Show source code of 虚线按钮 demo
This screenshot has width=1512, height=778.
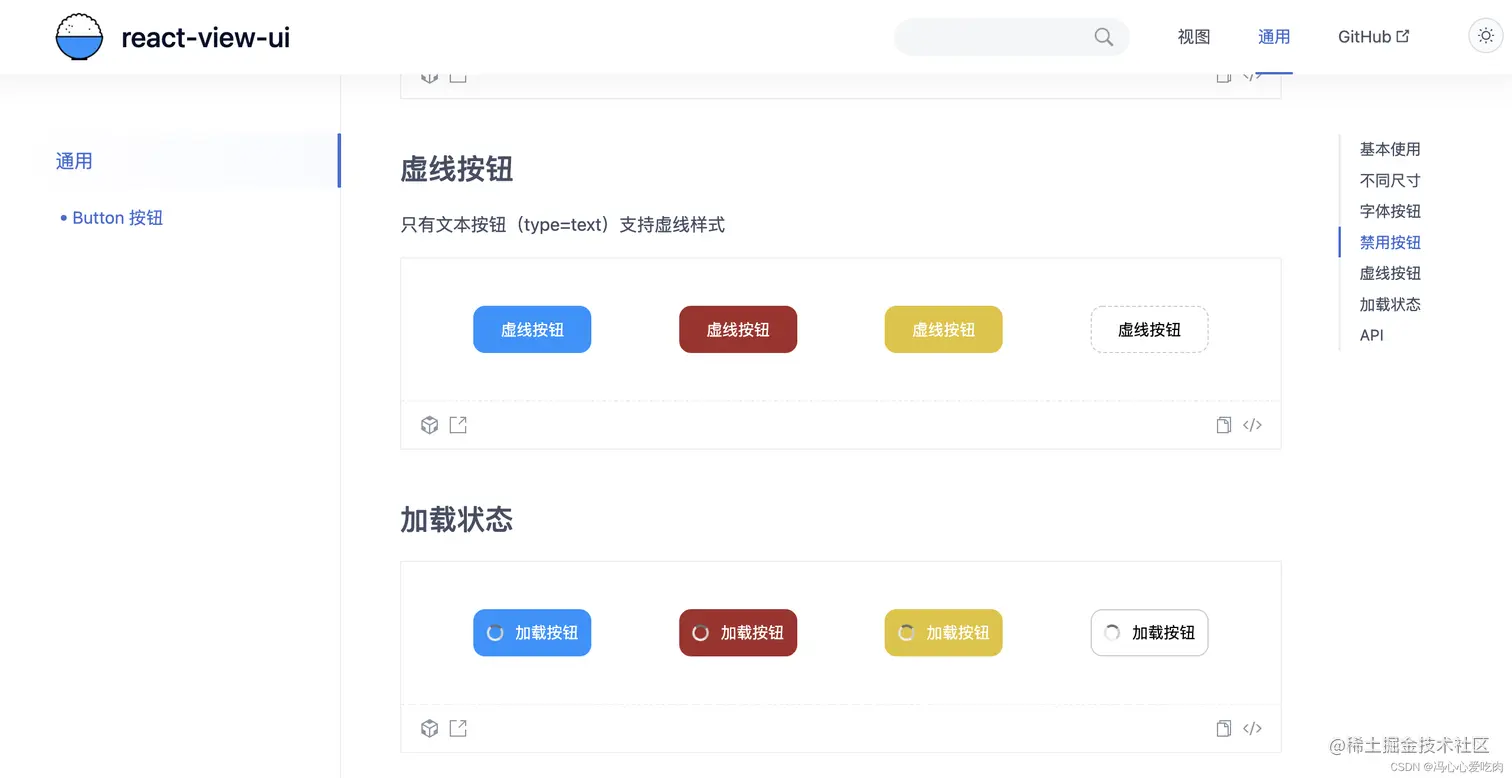pos(1252,424)
